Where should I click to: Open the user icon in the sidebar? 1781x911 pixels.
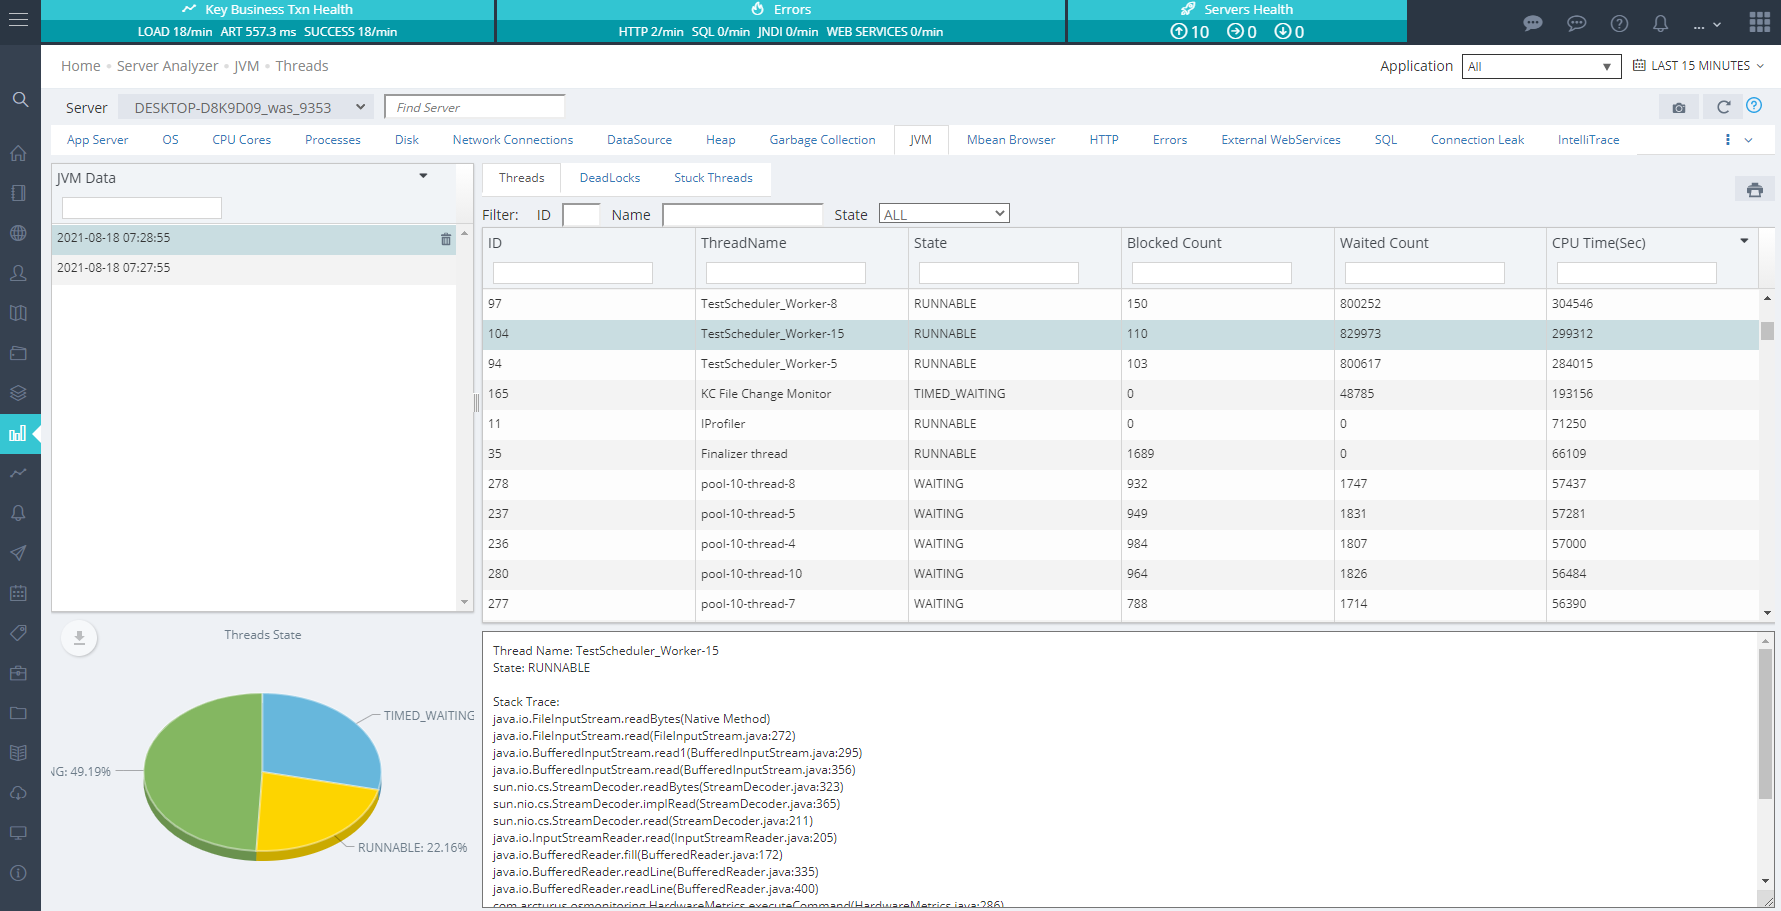point(18,273)
